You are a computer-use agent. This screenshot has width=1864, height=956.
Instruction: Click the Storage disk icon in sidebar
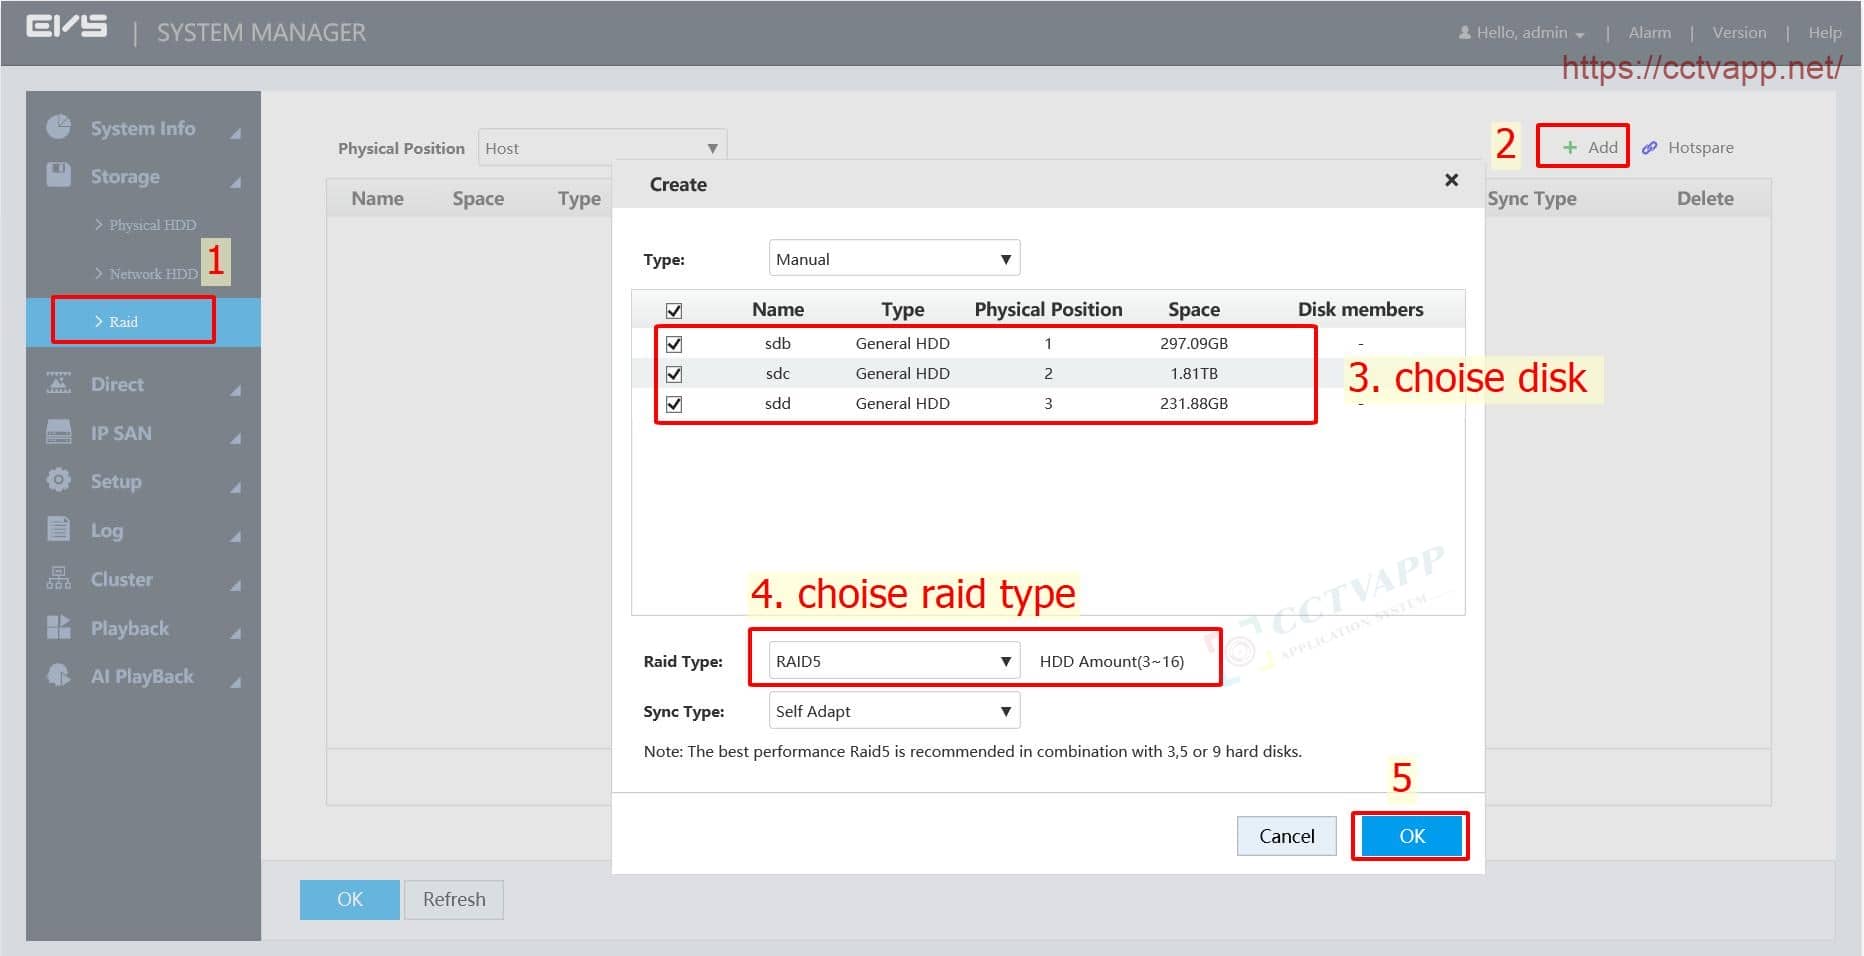59,175
